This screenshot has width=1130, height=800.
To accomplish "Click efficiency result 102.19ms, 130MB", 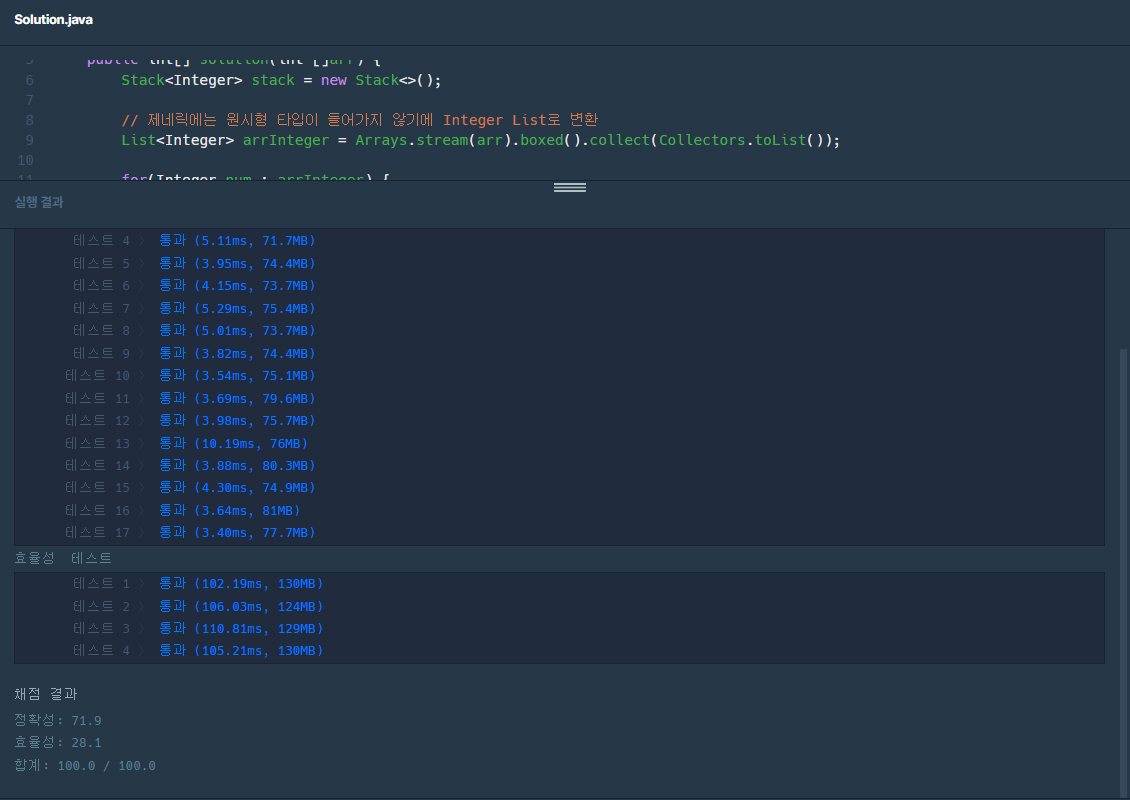I will (241, 583).
